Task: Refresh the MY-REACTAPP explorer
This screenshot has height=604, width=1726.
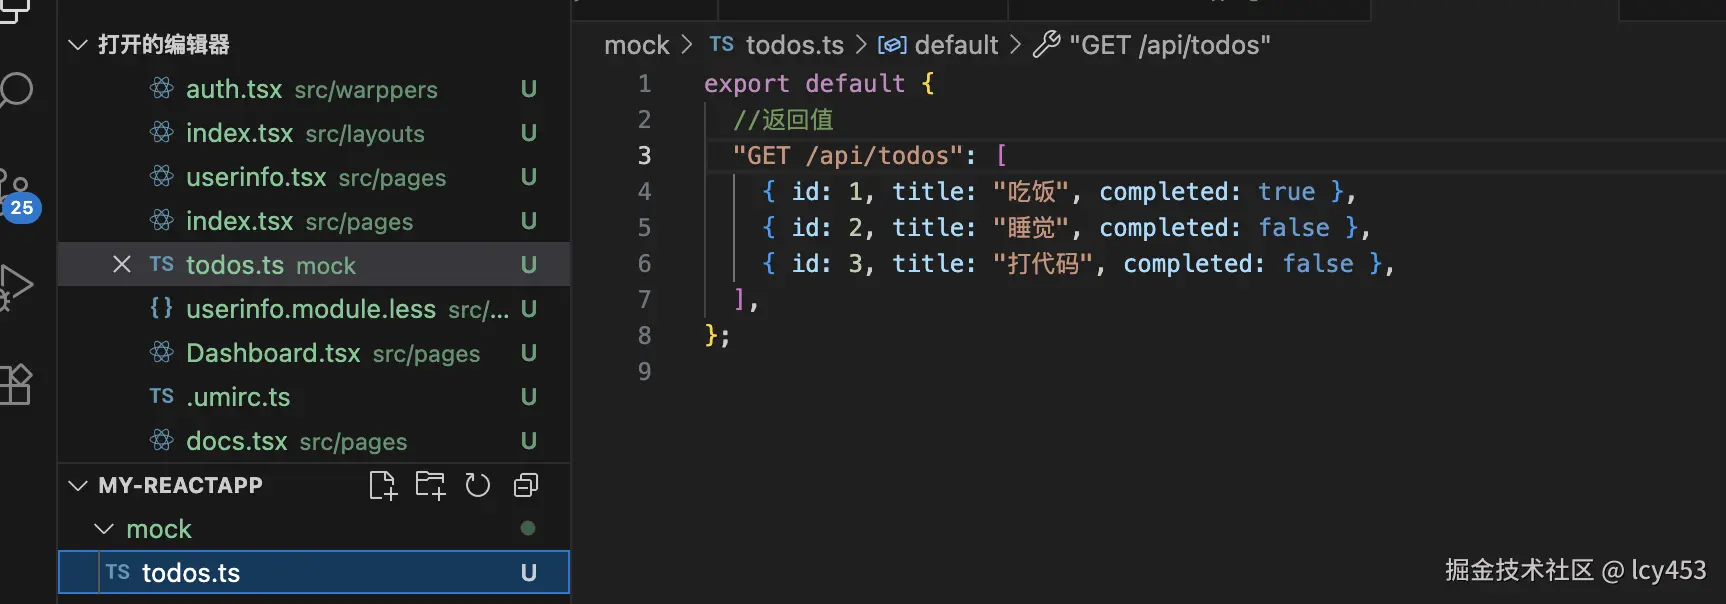Action: click(x=478, y=485)
